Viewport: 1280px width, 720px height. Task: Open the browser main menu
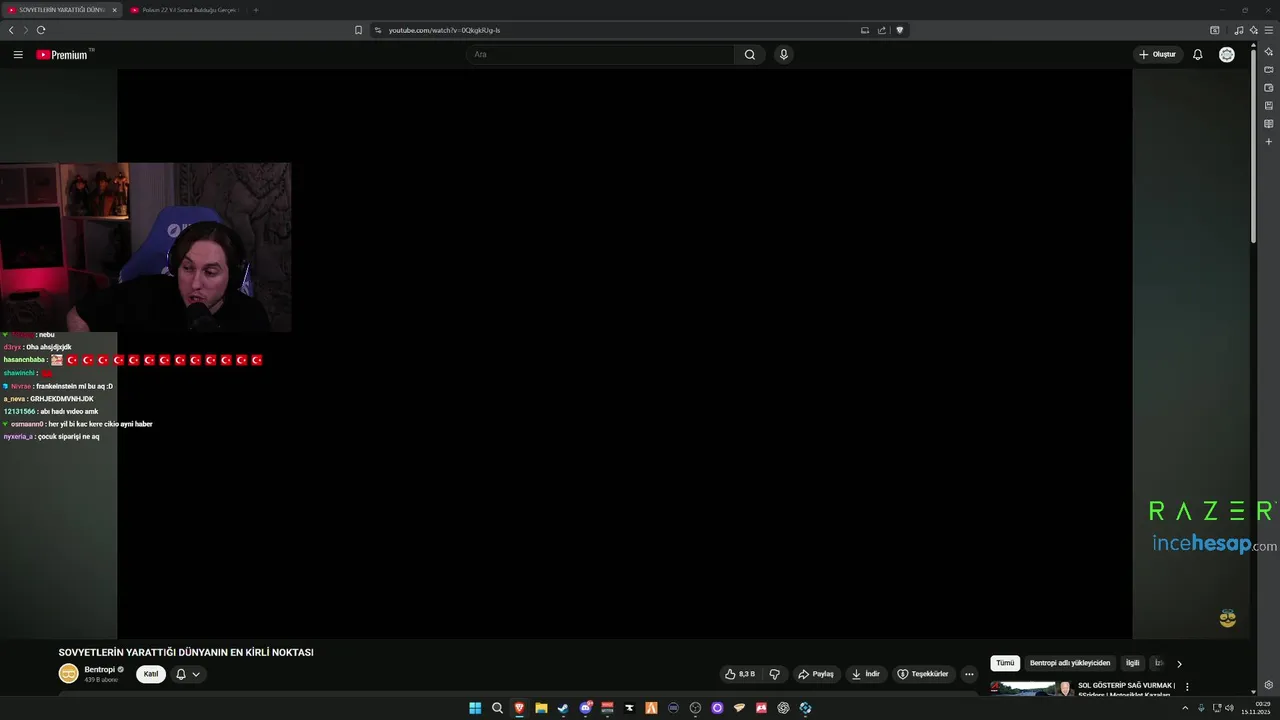[x=1269, y=30]
